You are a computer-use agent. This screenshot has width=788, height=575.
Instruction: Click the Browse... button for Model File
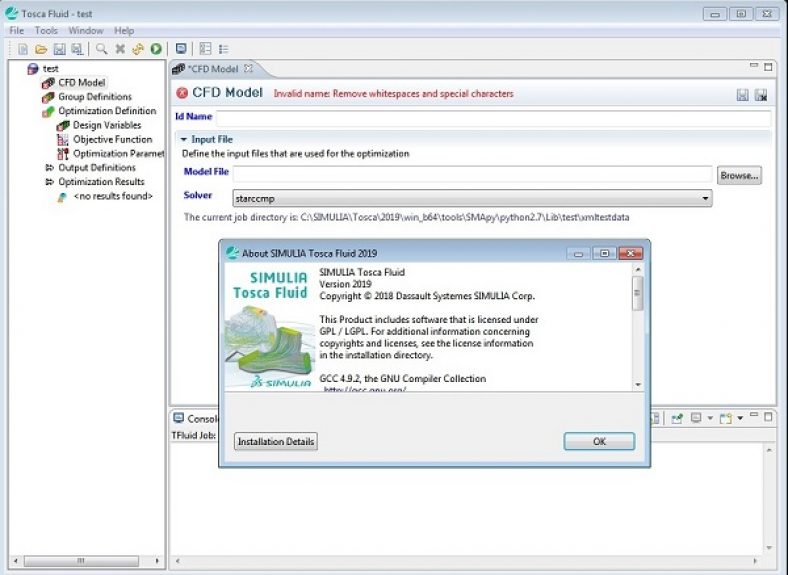739,175
